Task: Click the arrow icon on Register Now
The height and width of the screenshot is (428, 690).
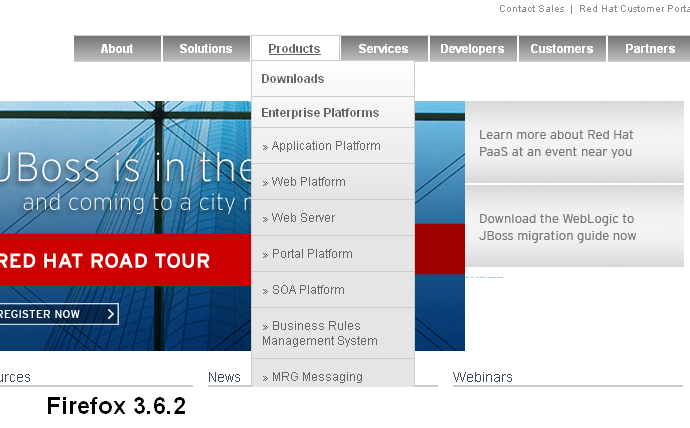Action: [110, 314]
